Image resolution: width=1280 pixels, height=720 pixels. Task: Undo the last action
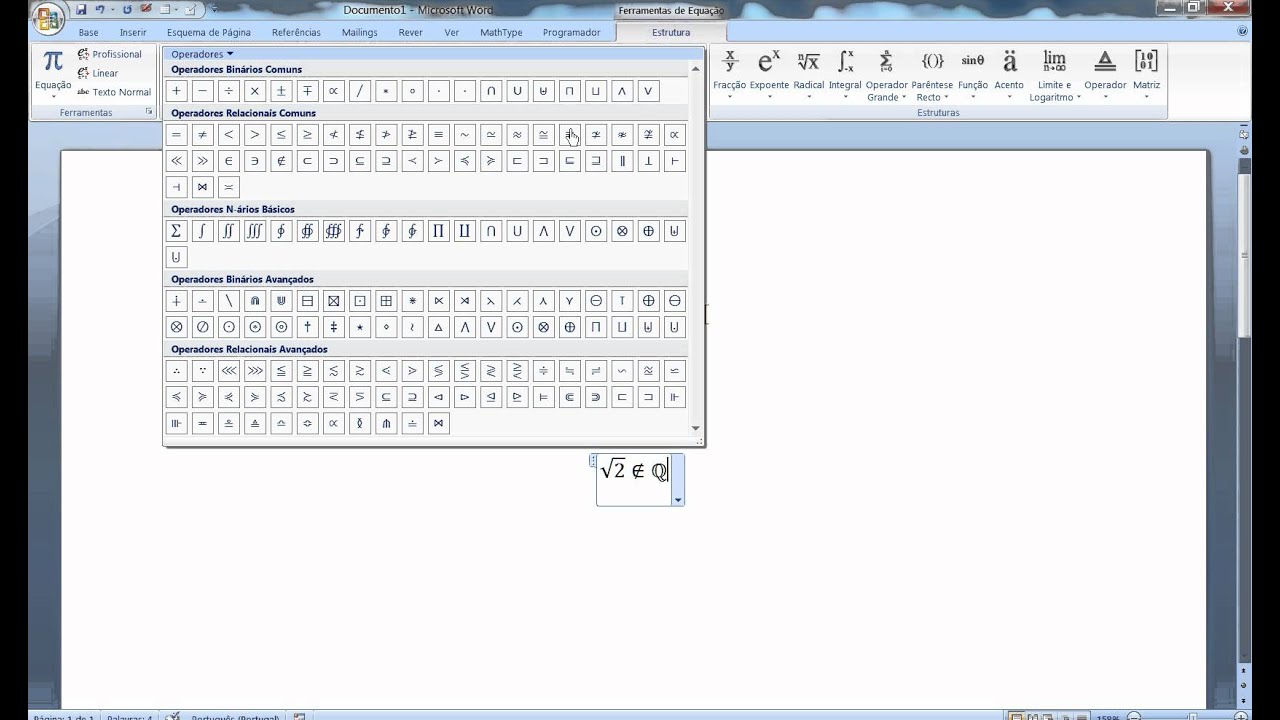tap(100, 10)
